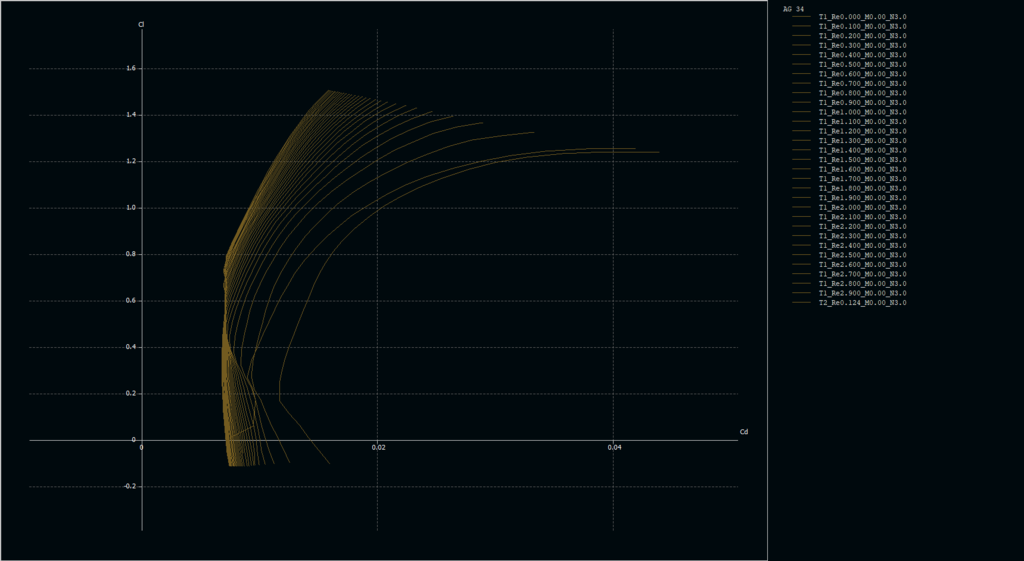Click the 1.0 tick on Cl axis
The image size is (1024, 561).
130,208
